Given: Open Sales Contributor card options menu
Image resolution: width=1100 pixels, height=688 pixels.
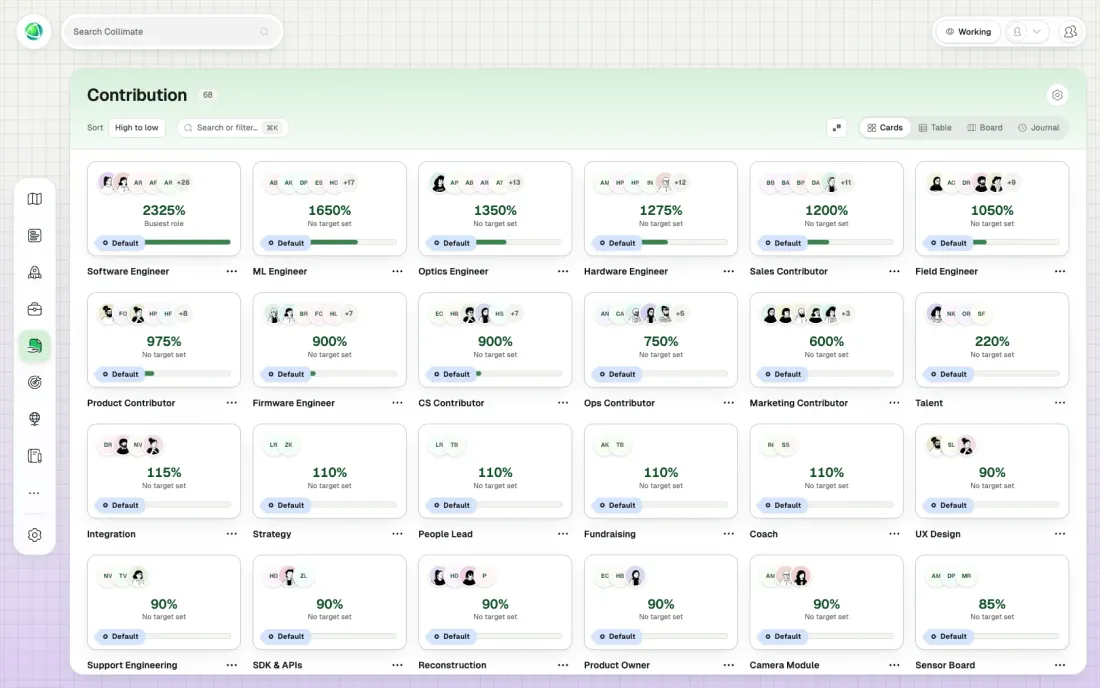Looking at the screenshot, I should pyautogui.click(x=894, y=271).
